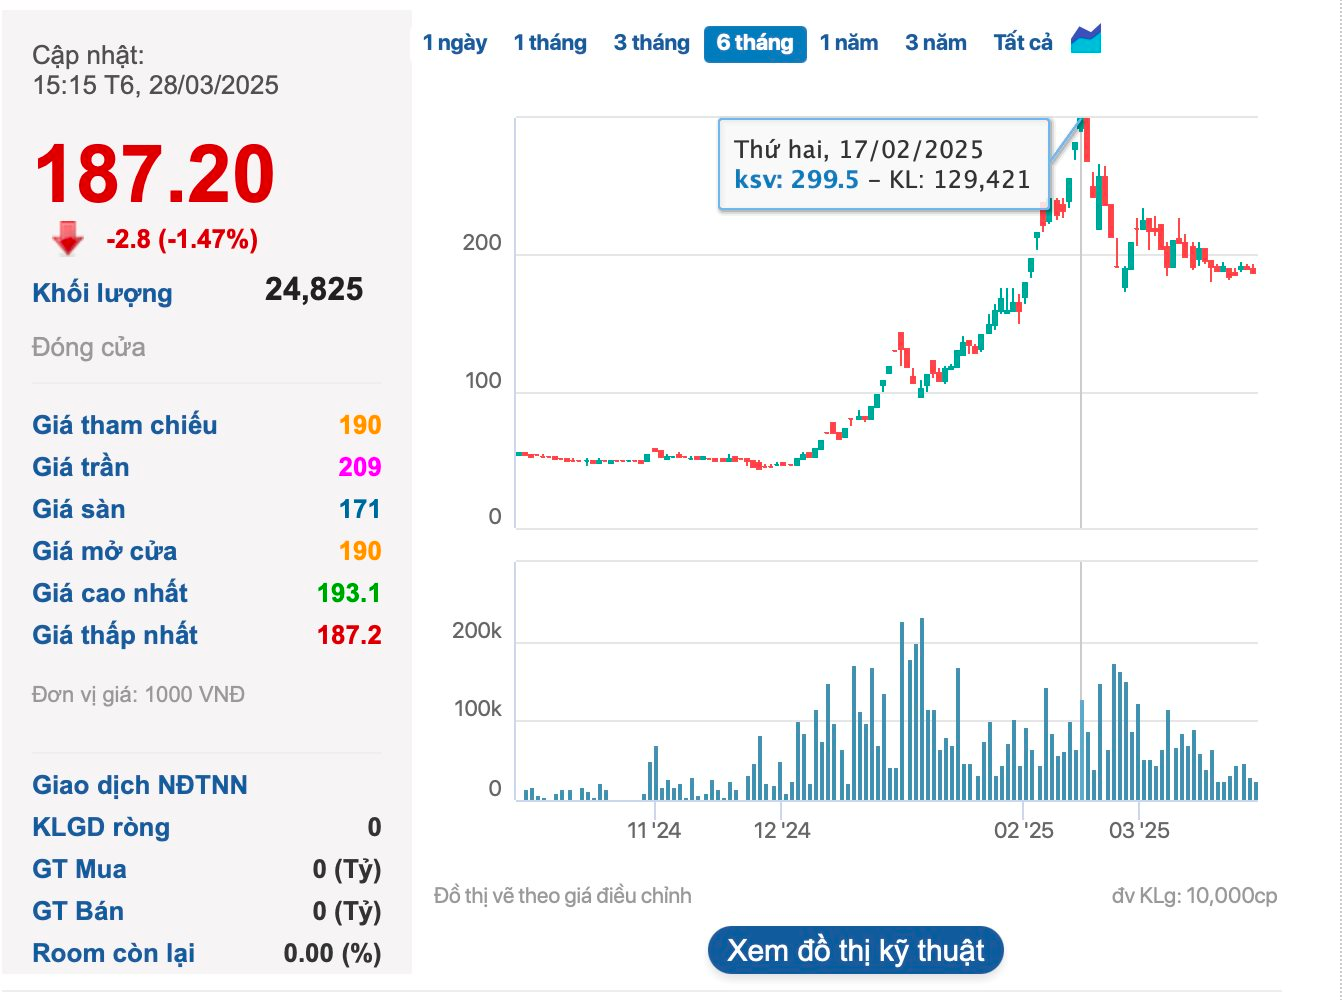Image resolution: width=1342 pixels, height=1000 pixels.
Task: Click the large 187.20 current price
Action: pyautogui.click(x=154, y=175)
